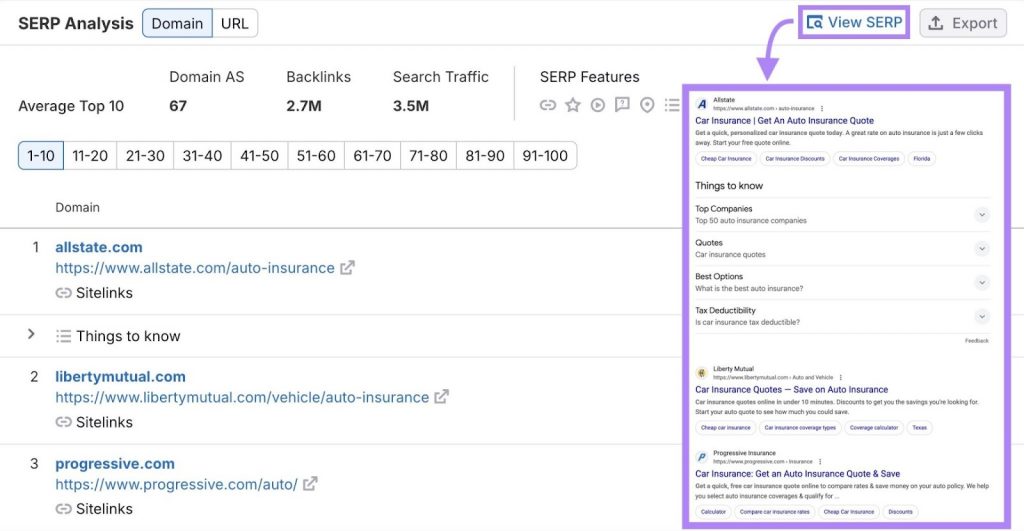This screenshot has height=531, width=1024.
Task: Click 'Car Insurance Quotes — Save on Auto Insurance' title
Action: click(x=792, y=389)
